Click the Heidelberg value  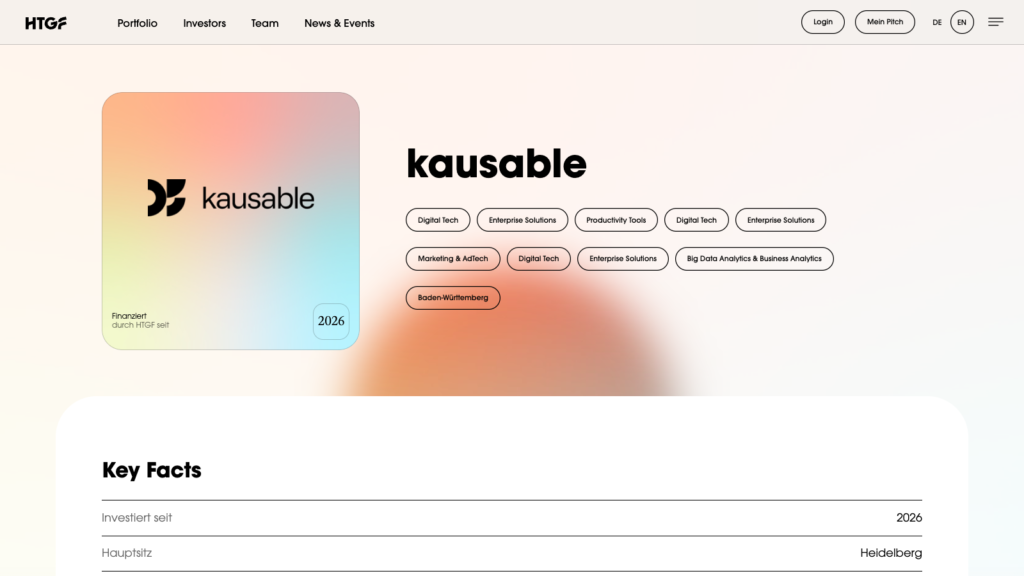(x=891, y=553)
